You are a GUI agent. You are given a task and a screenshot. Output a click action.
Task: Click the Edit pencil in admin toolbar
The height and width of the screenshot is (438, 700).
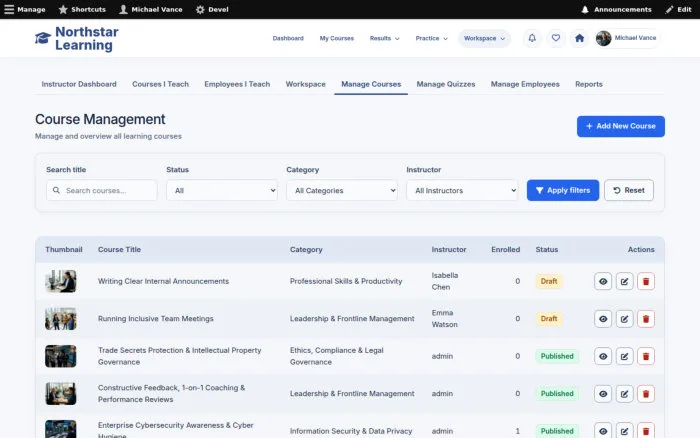tap(678, 9)
